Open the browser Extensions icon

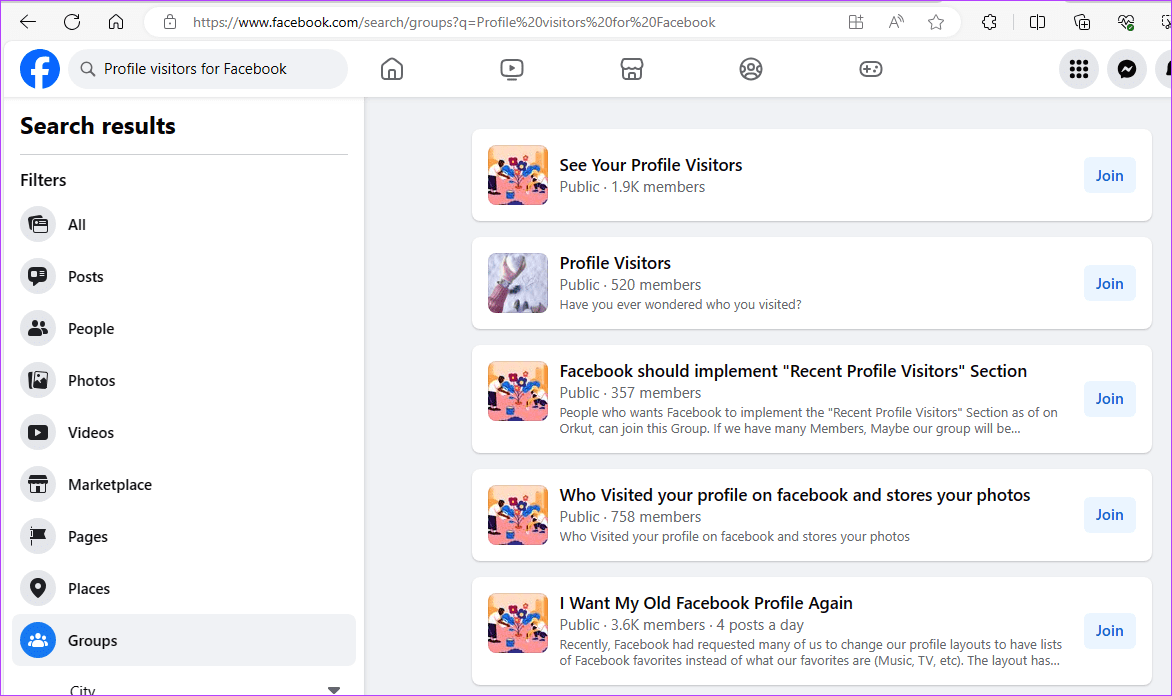[x=989, y=21]
